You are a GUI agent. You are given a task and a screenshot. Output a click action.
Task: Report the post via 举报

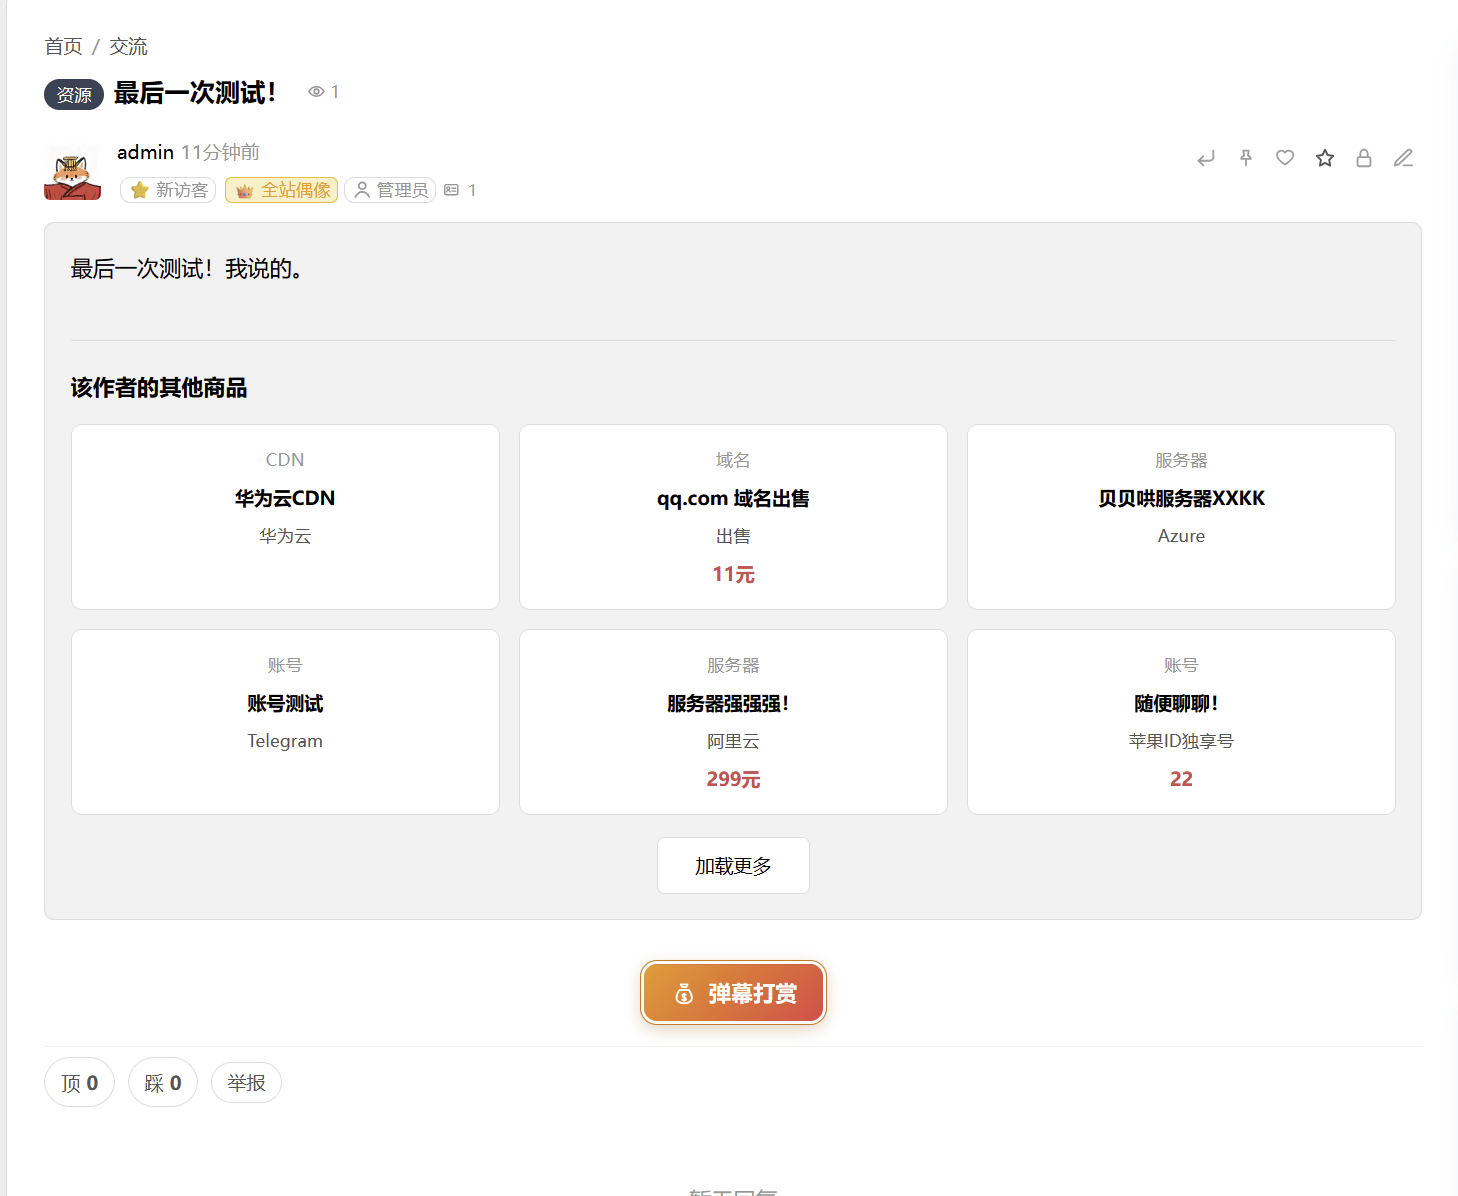(246, 1083)
